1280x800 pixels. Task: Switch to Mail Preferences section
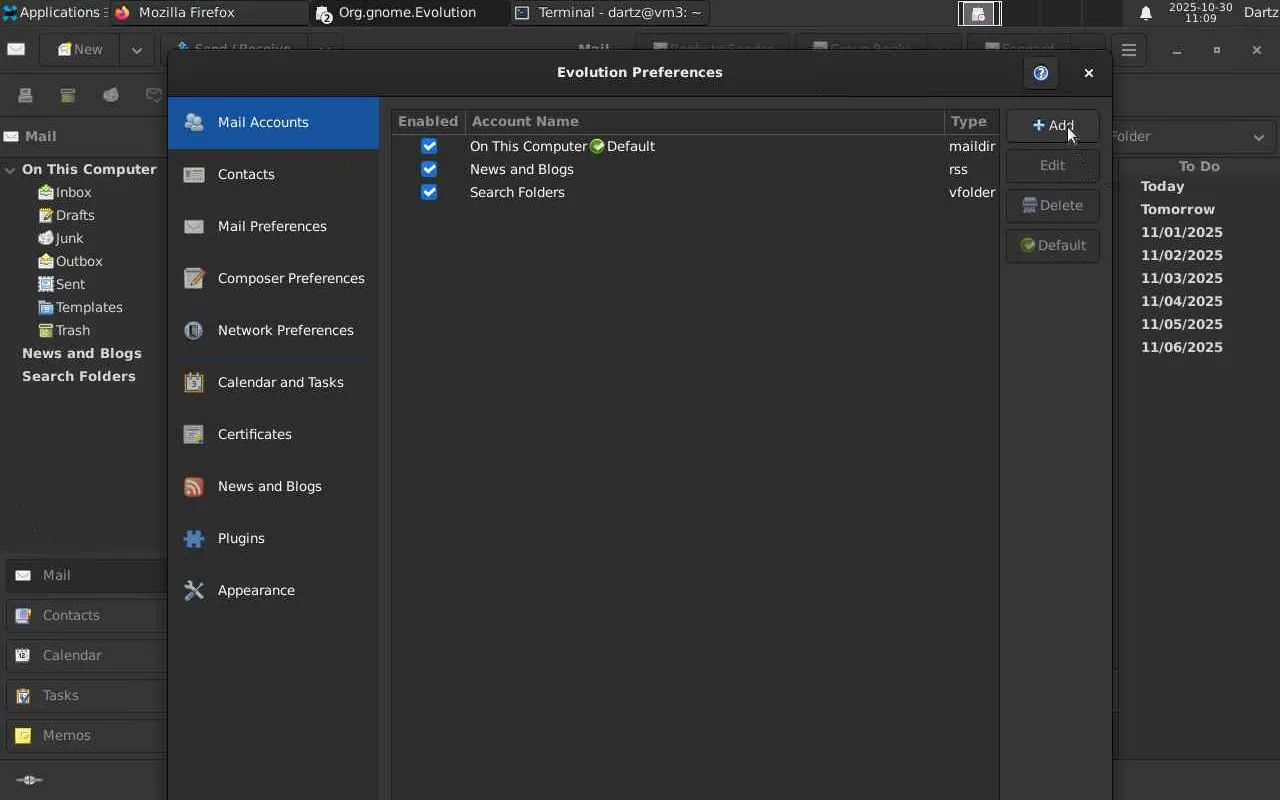(273, 226)
